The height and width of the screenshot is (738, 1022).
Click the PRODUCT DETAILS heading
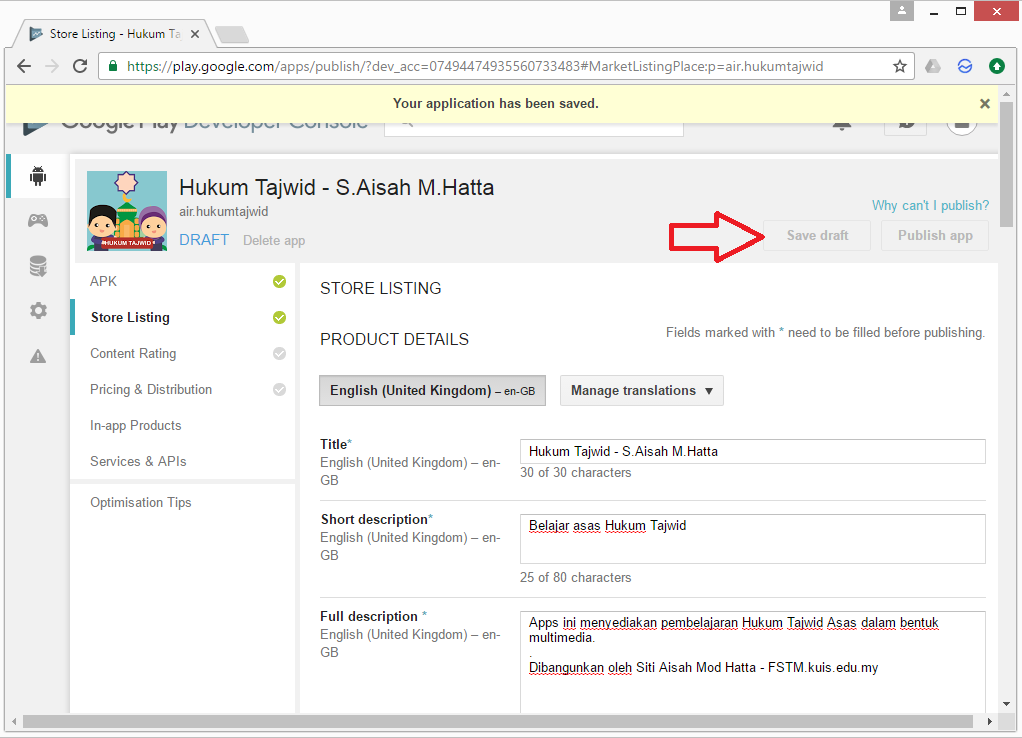[394, 339]
